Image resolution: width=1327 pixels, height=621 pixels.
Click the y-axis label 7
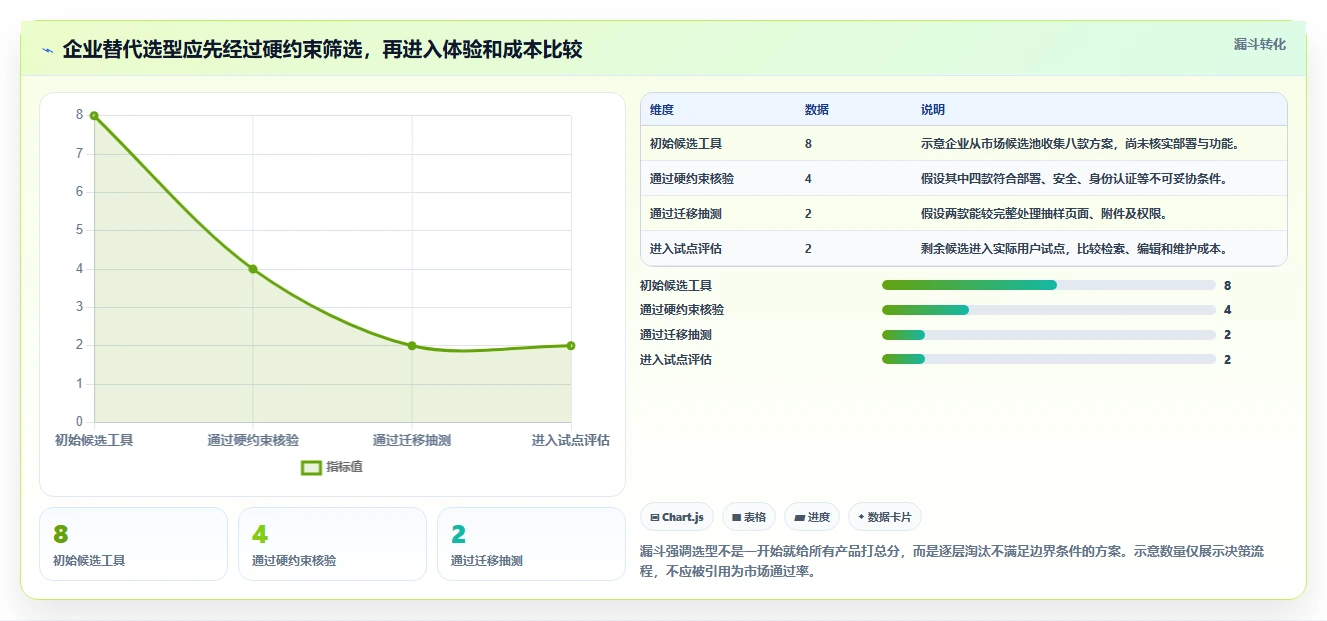click(x=80, y=154)
